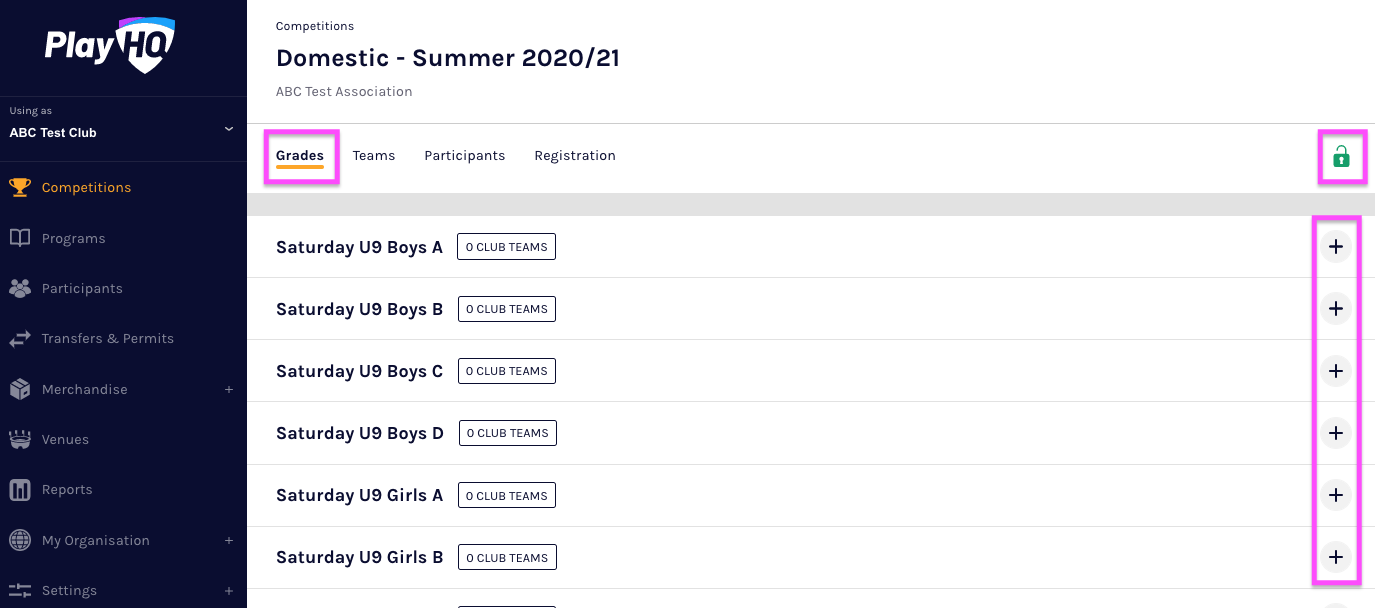This screenshot has width=1375, height=608.
Task: Click the Transfers & Permits arrows icon
Action: [x=20, y=339]
